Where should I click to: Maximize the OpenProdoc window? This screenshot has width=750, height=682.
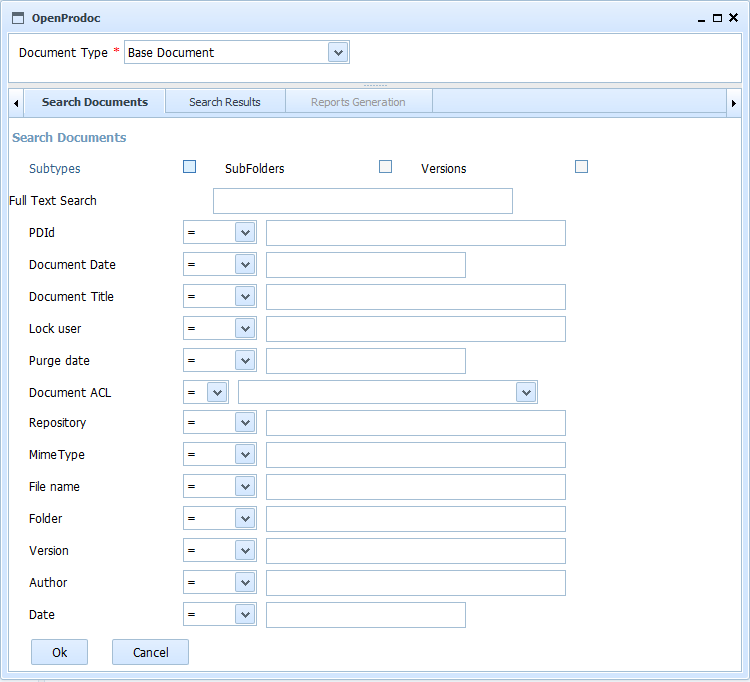(717, 18)
